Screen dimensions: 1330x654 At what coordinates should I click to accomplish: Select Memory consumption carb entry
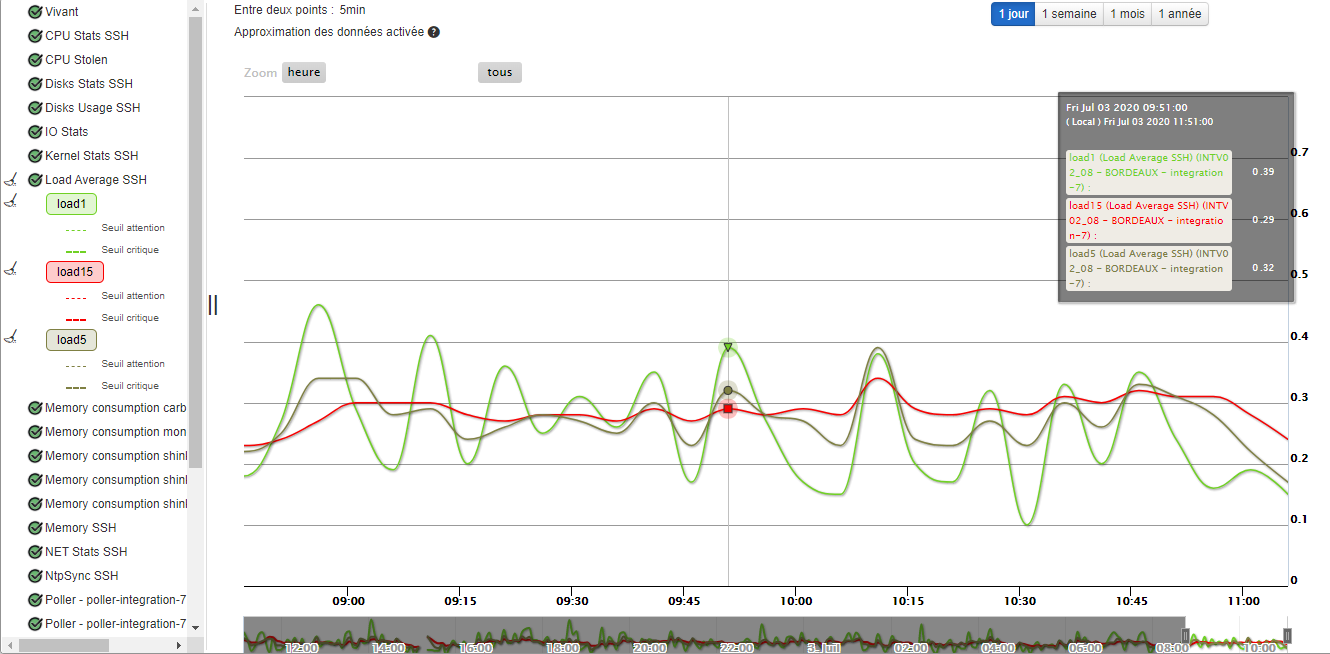coord(116,408)
